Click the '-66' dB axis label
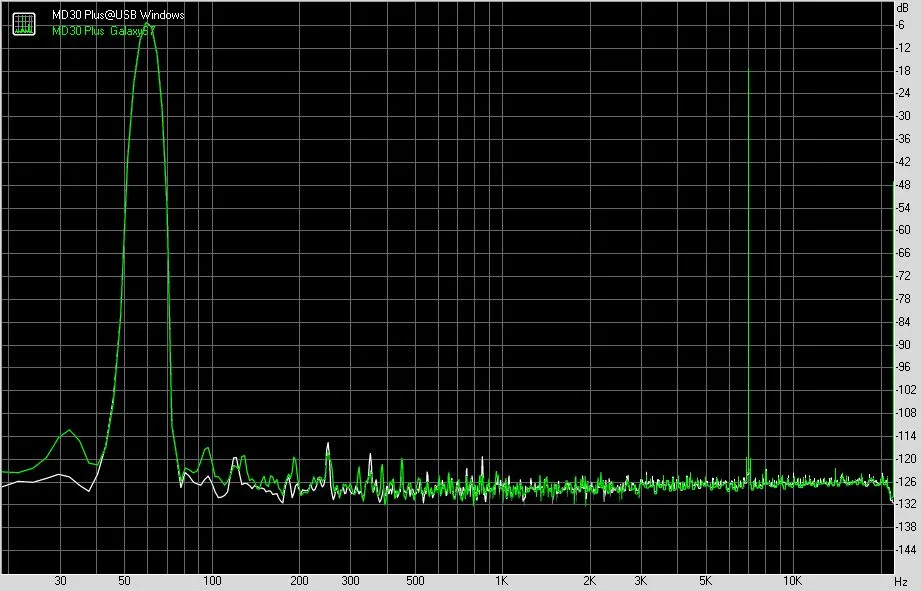The width and height of the screenshot is (921, 591). pos(903,253)
